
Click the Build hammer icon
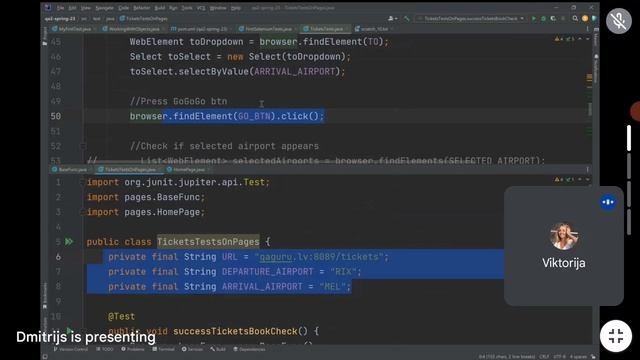[407, 18]
